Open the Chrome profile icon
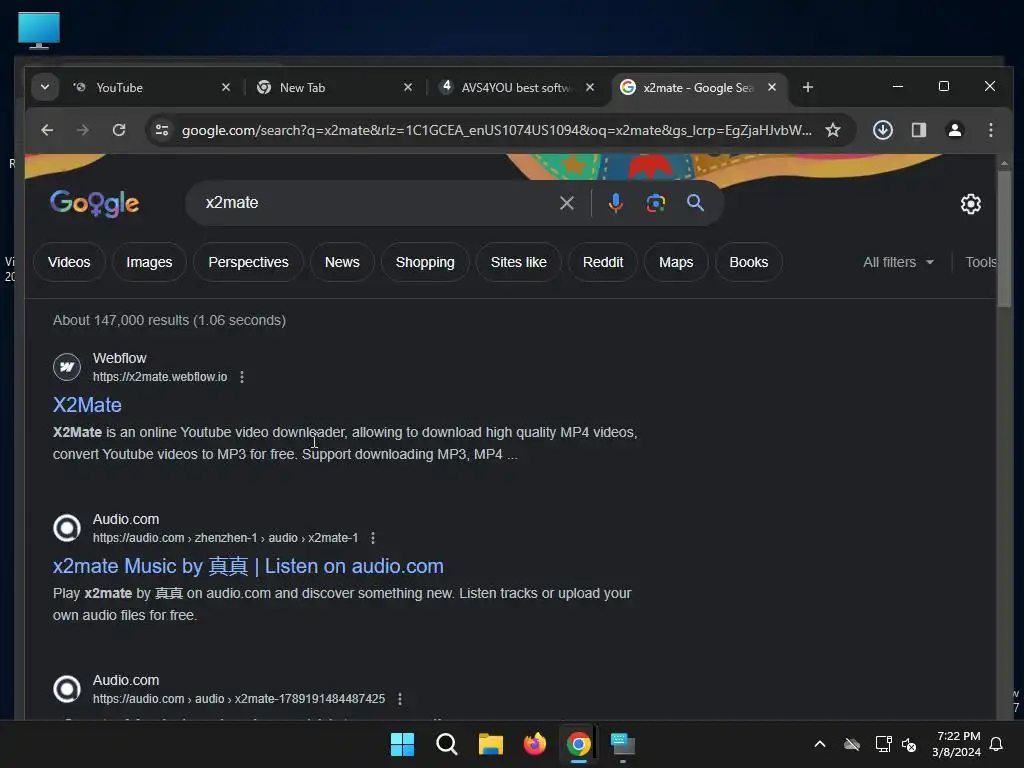Image resolution: width=1024 pixels, height=768 pixels. pos(955,130)
